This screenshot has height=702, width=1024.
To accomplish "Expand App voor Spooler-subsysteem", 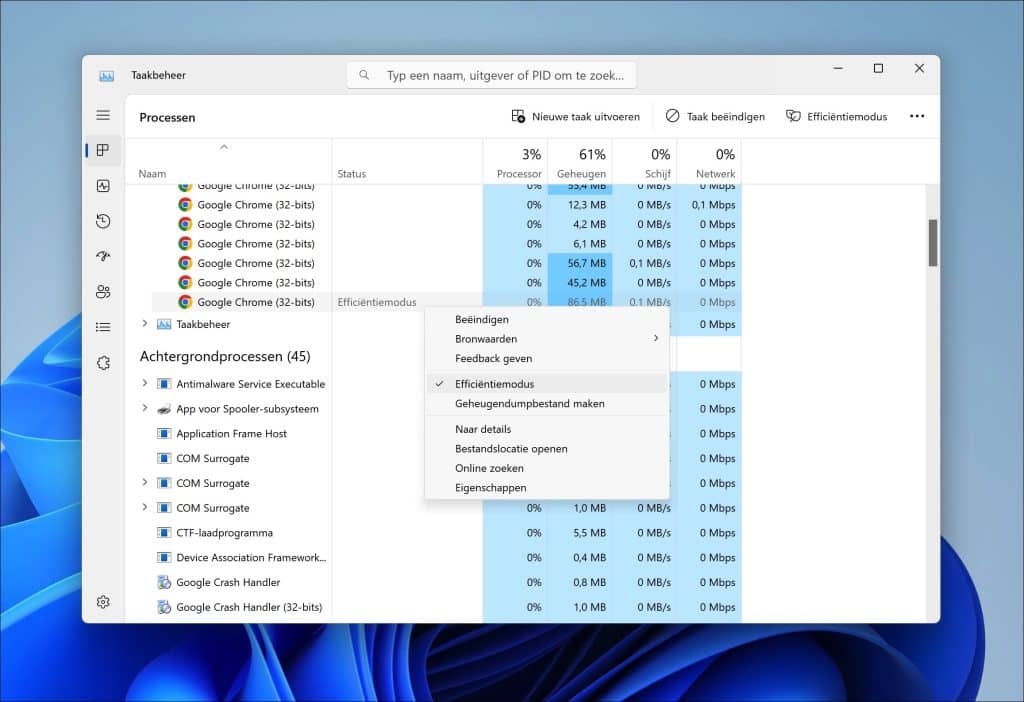I will pyautogui.click(x=145, y=408).
